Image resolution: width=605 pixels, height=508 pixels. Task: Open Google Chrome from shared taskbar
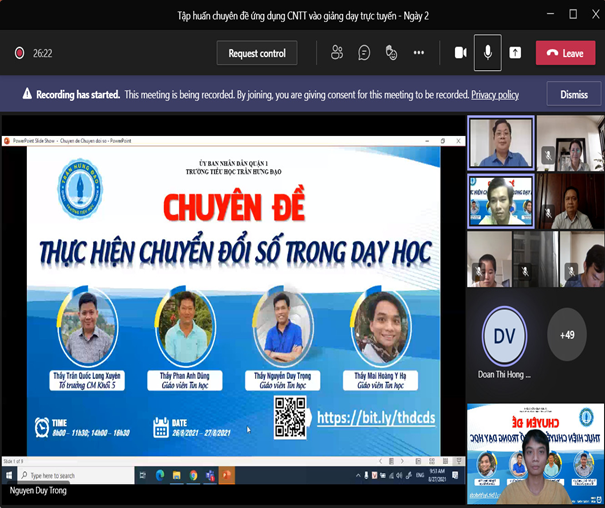pyautogui.click(x=193, y=476)
